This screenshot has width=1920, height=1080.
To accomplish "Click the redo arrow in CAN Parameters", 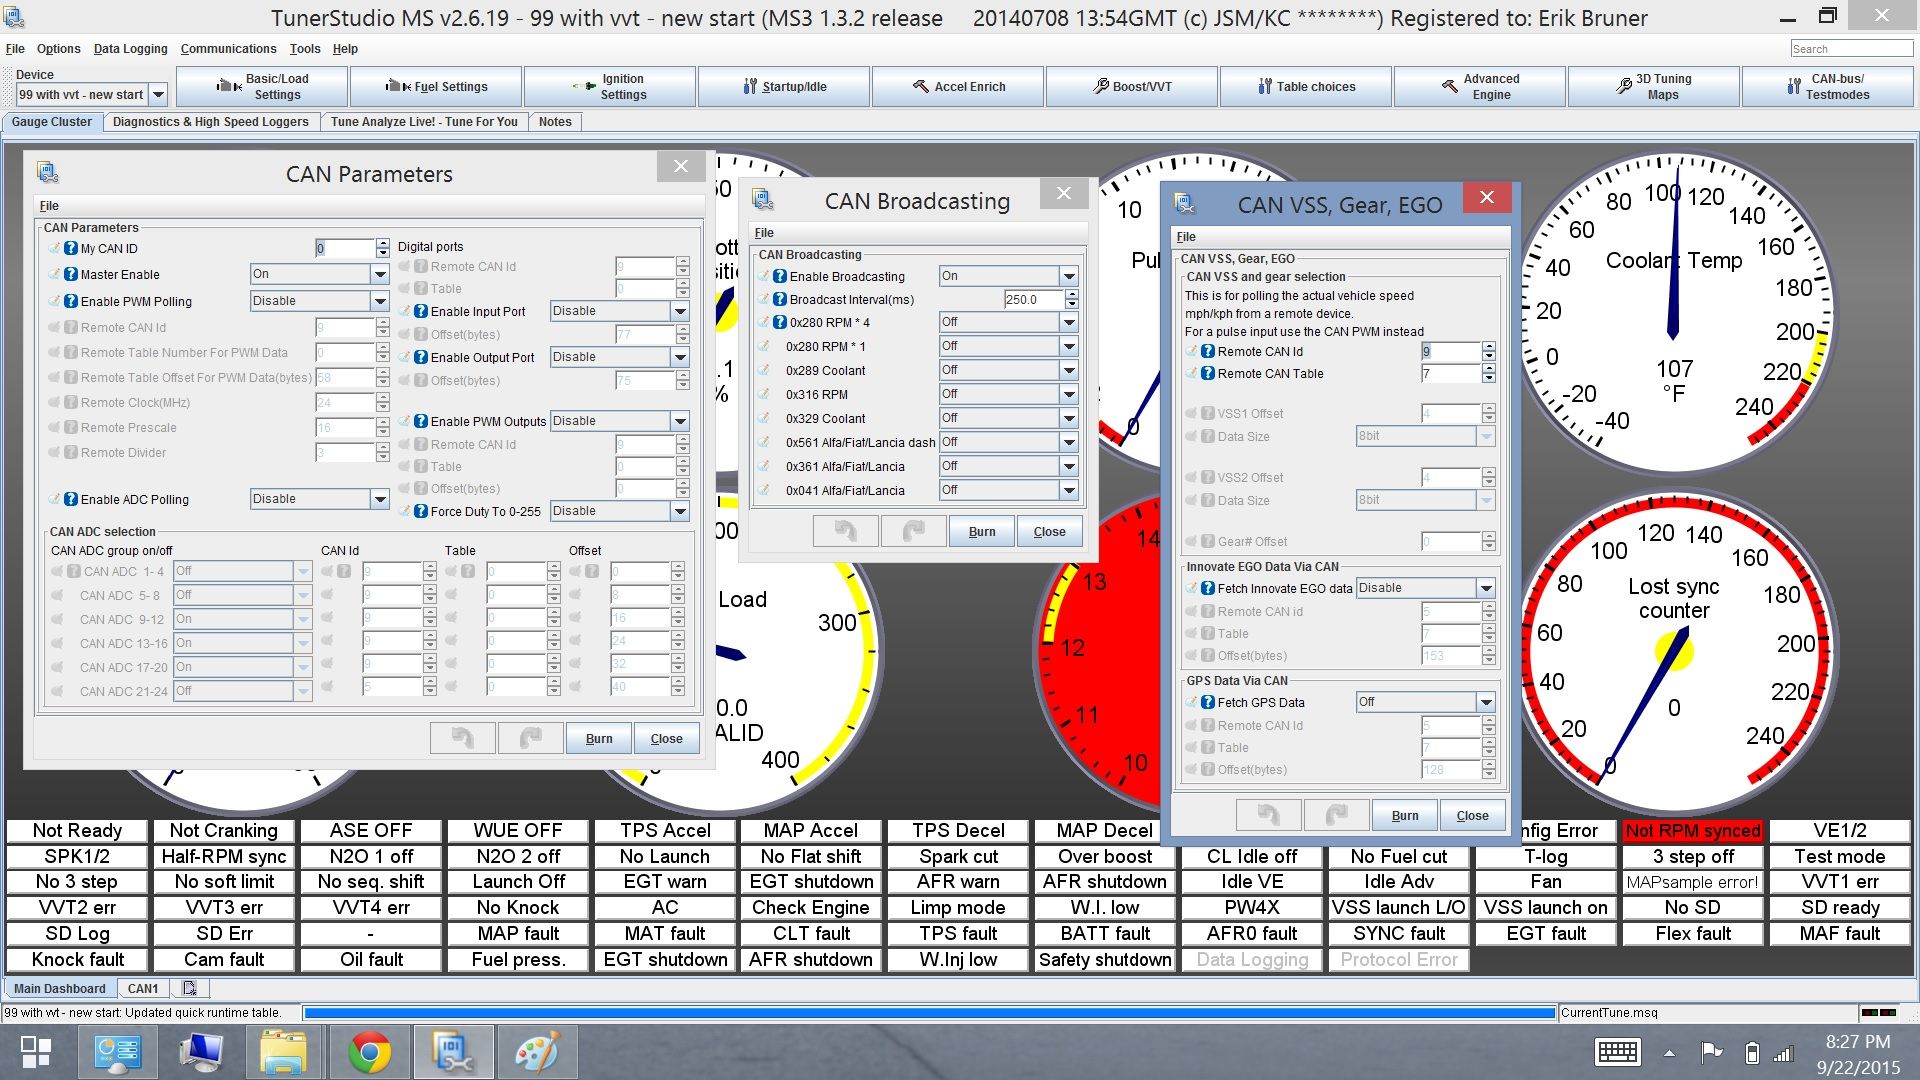I will click(x=530, y=738).
